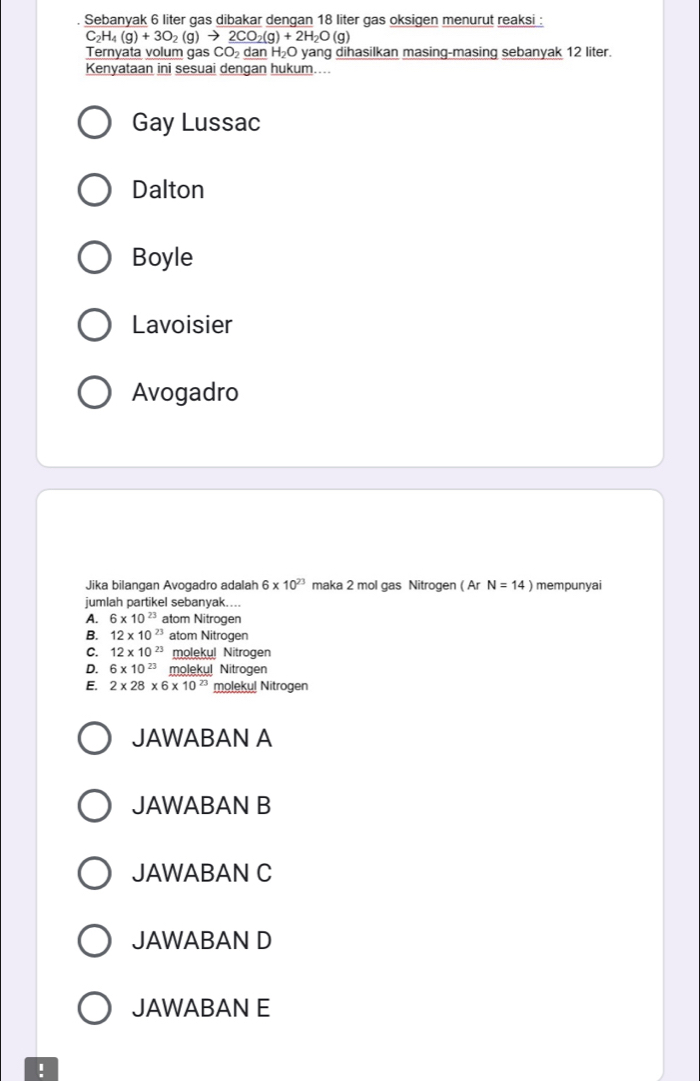Choose JAWABAN C as the answer

point(94,873)
